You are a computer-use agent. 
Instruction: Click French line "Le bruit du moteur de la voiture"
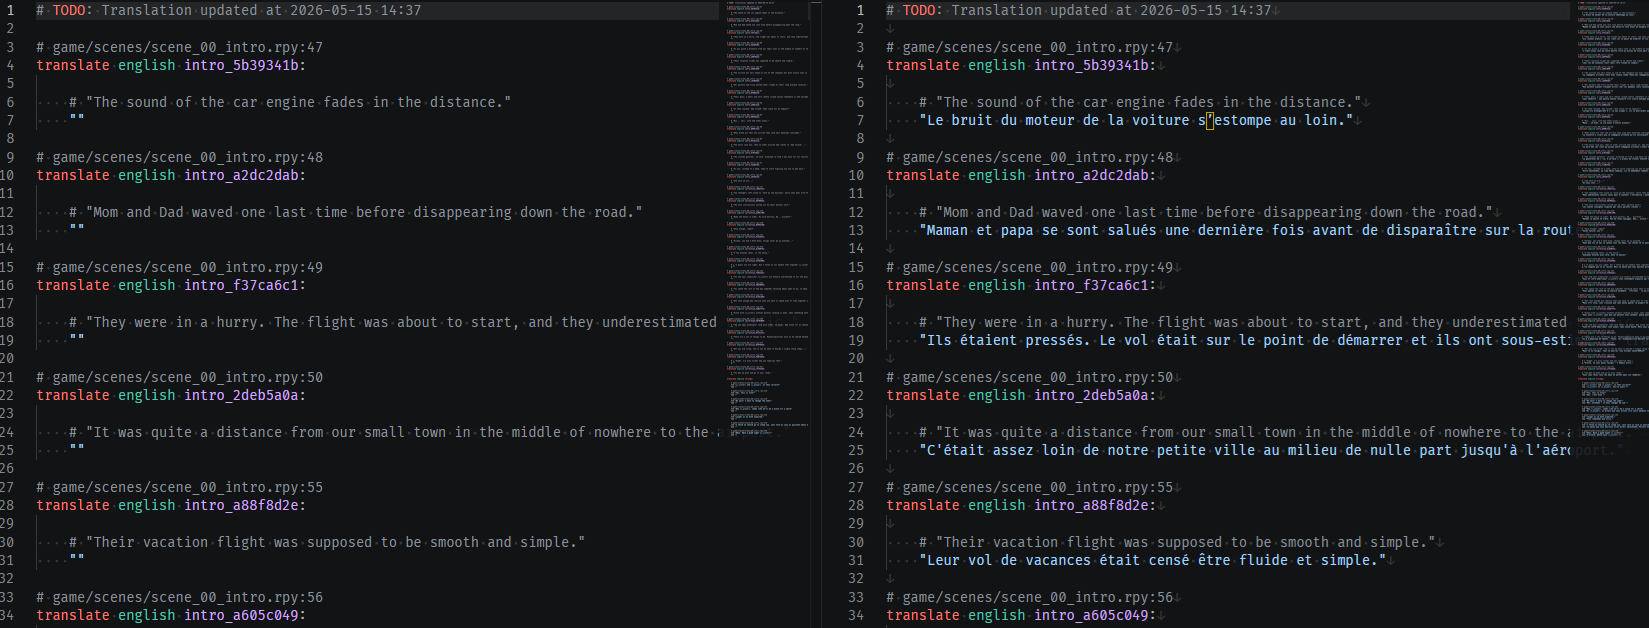[x=1136, y=120]
